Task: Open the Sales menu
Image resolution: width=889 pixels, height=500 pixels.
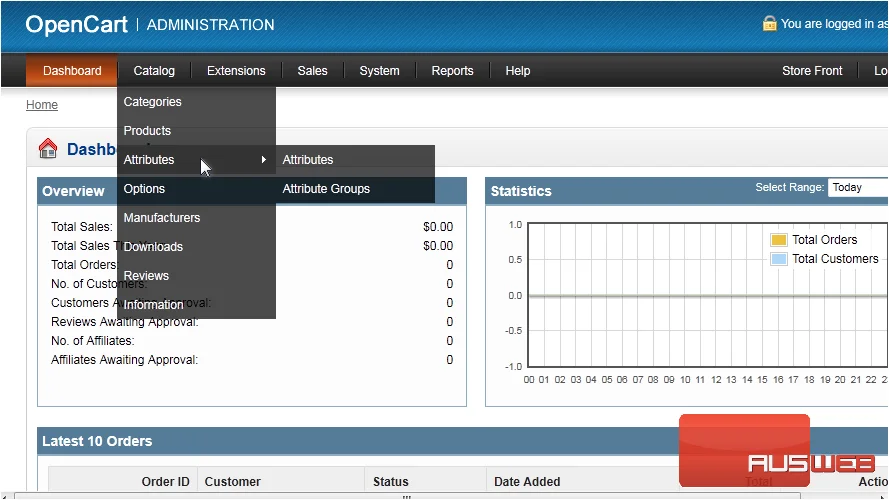Action: [312, 71]
